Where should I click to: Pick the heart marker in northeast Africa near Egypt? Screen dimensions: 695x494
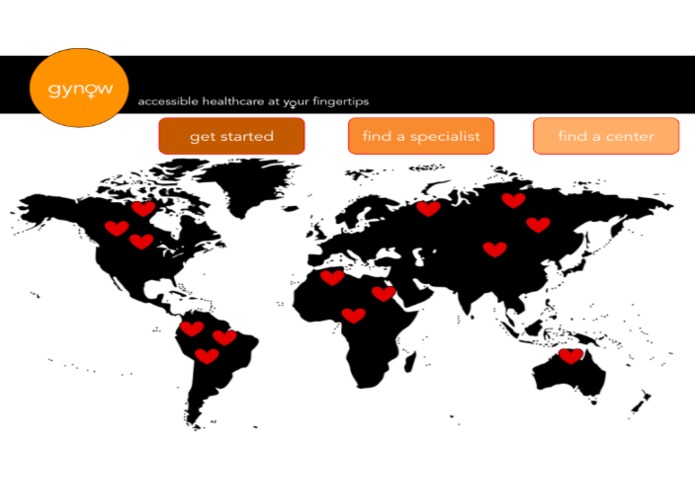(x=383, y=293)
